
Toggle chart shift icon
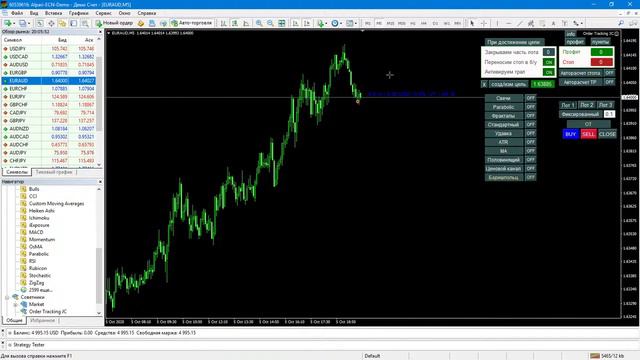(307, 23)
